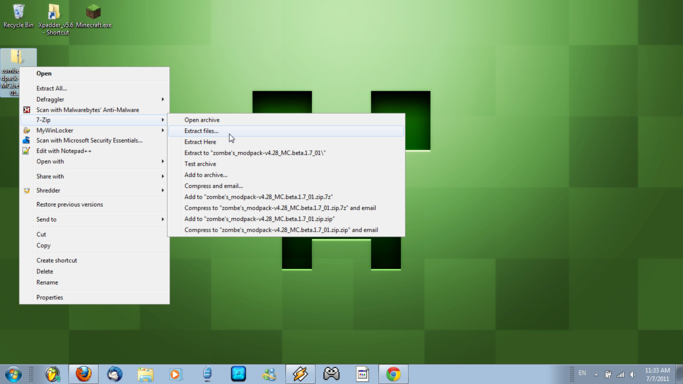Open Thunderbird from the taskbar
The height and width of the screenshot is (384, 683).
[x=115, y=374]
